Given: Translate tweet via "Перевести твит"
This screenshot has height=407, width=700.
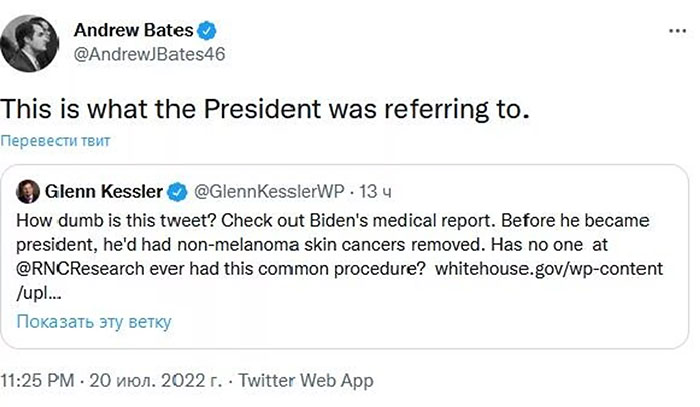Looking at the screenshot, I should 54,139.
